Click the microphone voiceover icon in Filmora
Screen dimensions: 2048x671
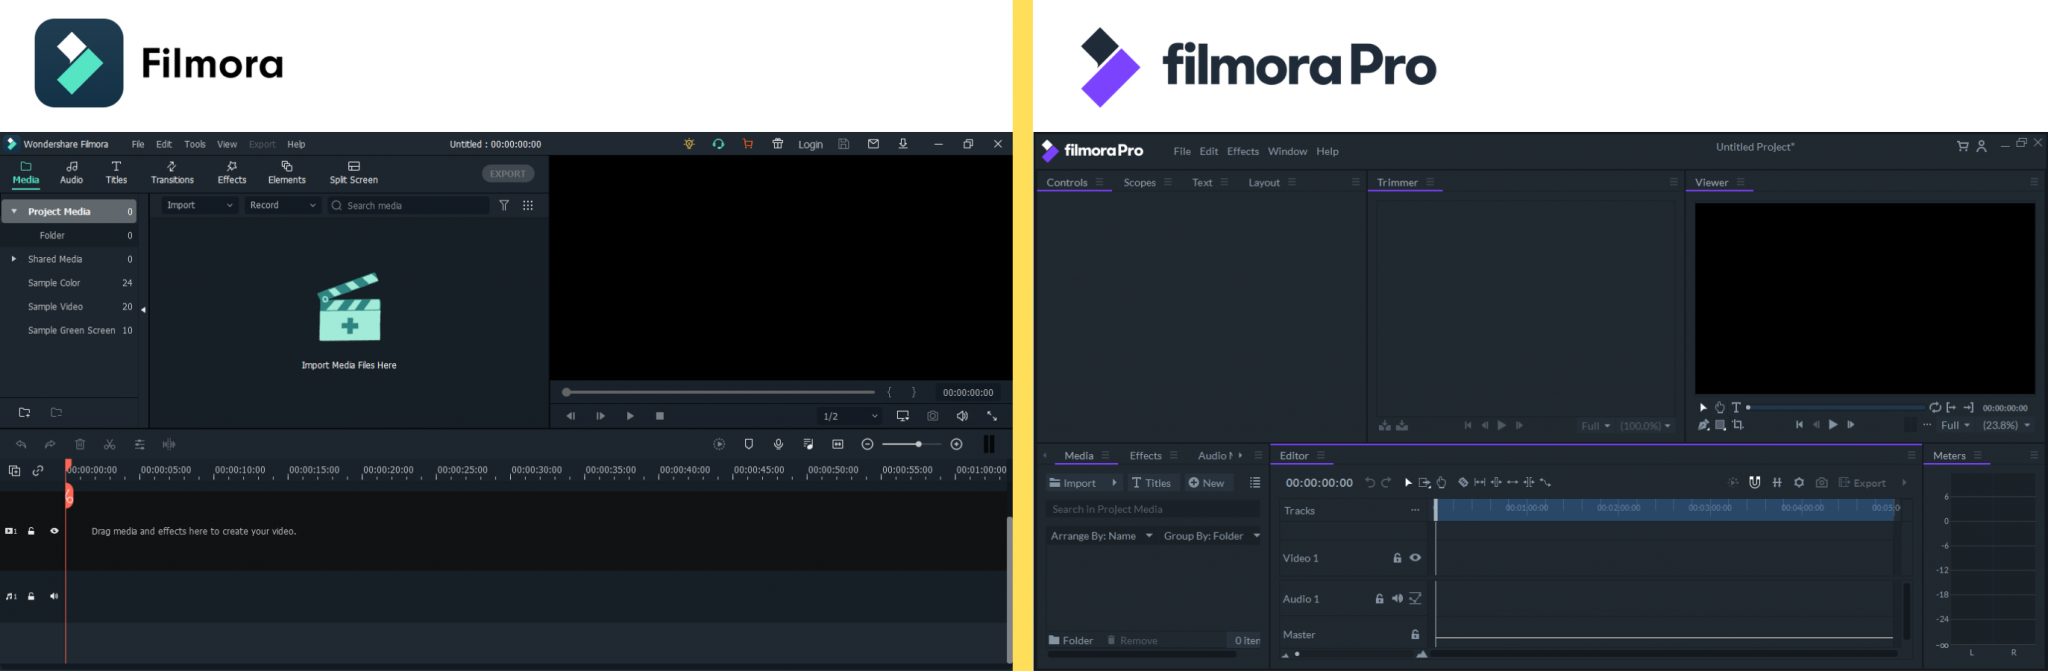tap(778, 444)
